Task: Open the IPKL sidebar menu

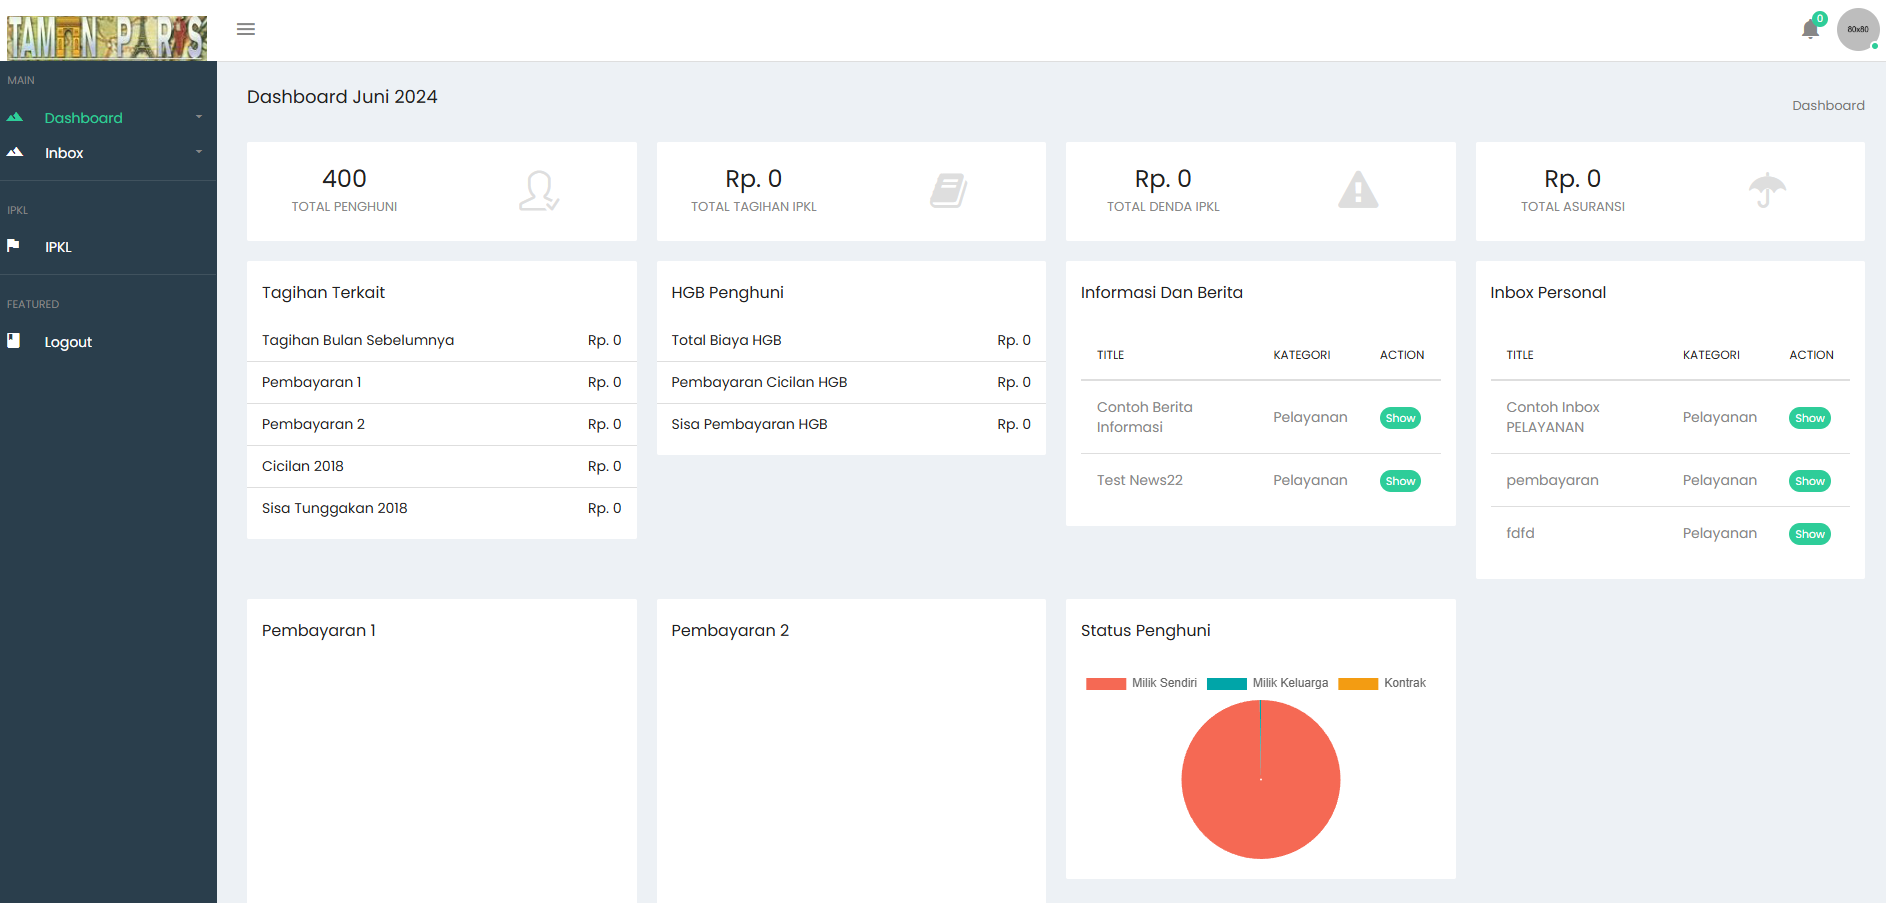Action: click(x=58, y=247)
